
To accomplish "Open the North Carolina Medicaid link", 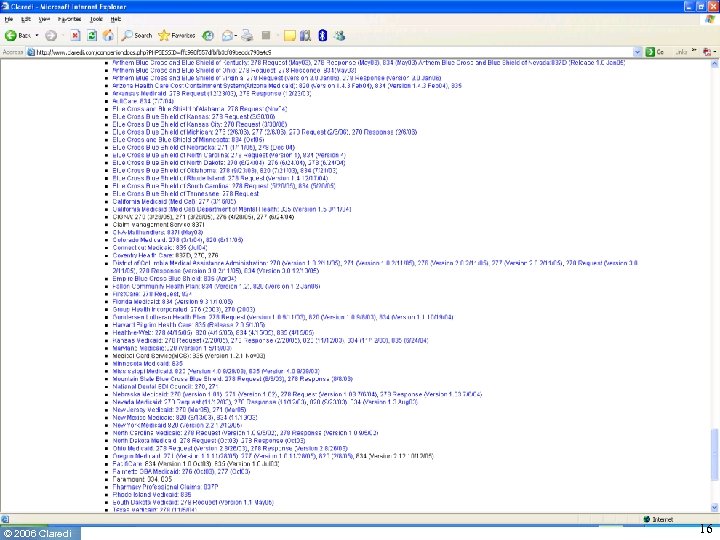I will (x=246, y=433).
